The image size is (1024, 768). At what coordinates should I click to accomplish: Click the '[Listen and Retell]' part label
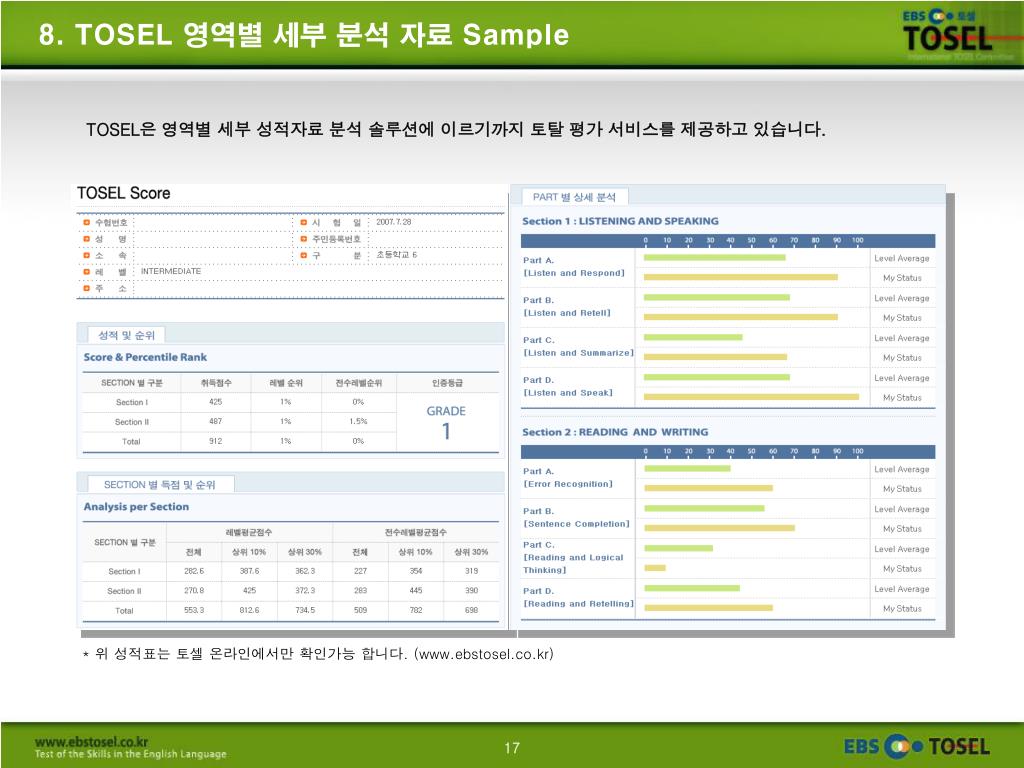[x=567, y=313]
